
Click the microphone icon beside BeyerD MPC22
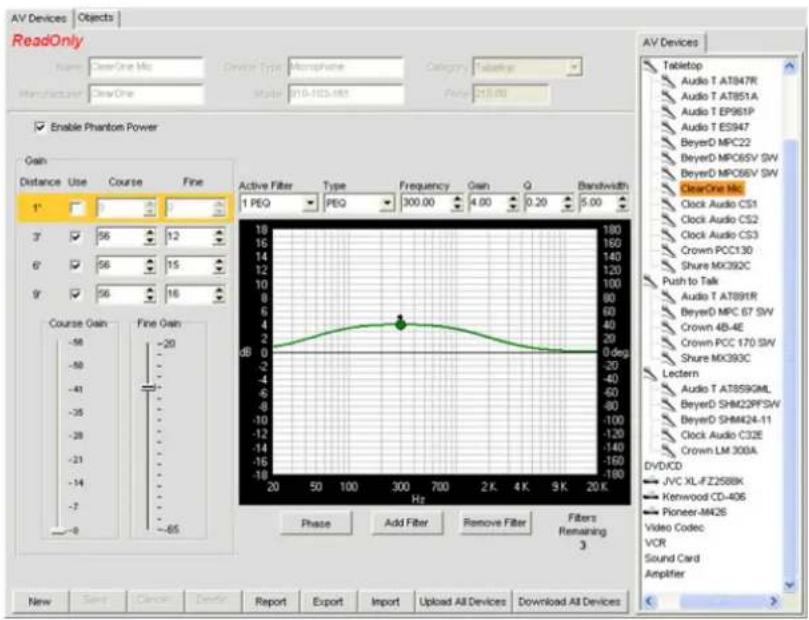pos(669,142)
